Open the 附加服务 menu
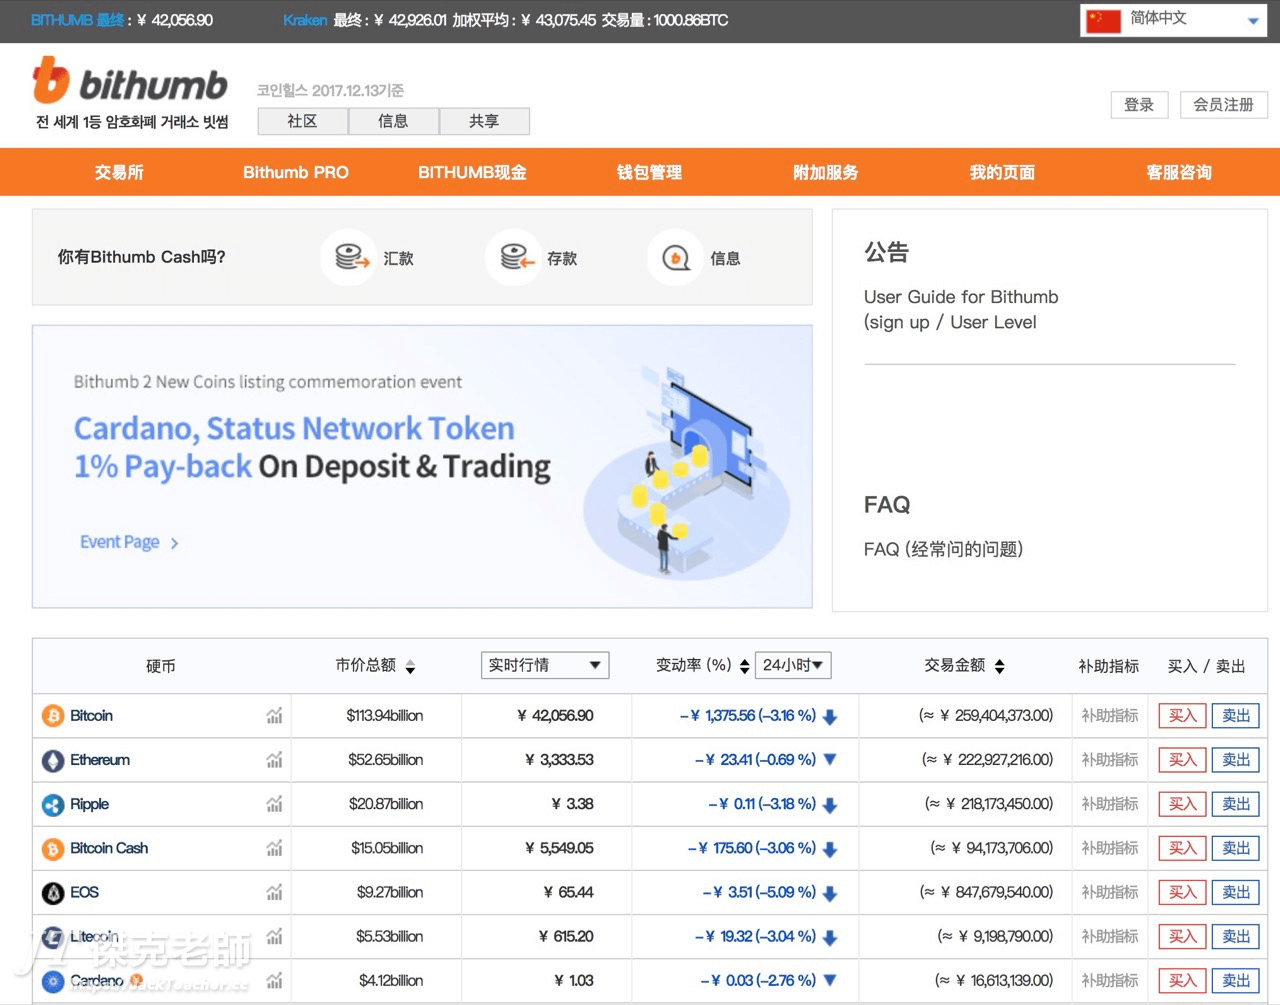Image resolution: width=1280 pixels, height=1005 pixels. tap(825, 172)
